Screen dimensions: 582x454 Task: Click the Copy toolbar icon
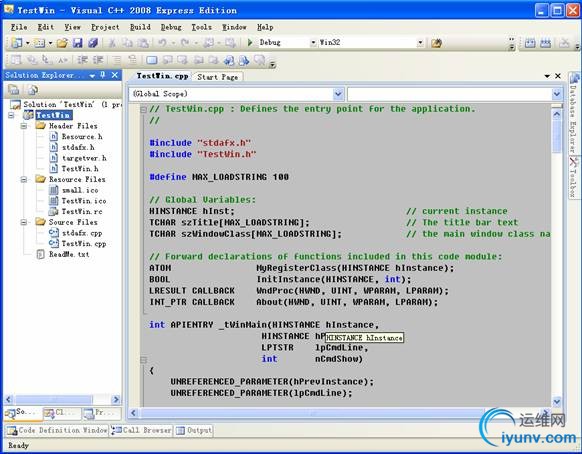pos(127,43)
